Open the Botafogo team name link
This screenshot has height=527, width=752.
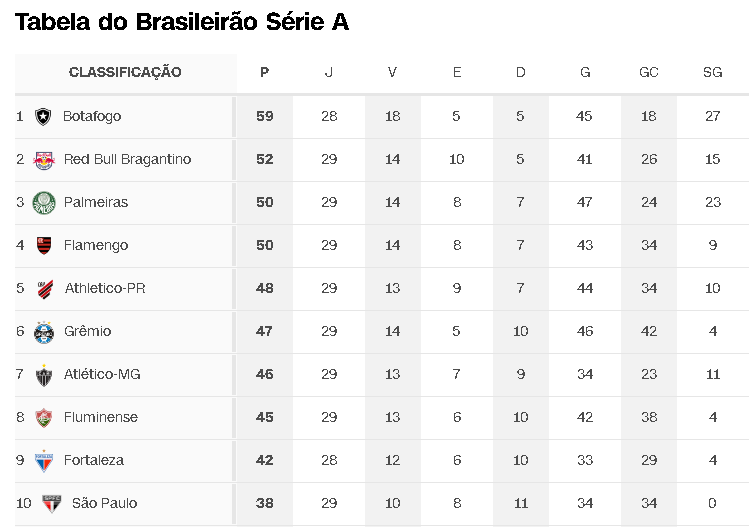(92, 117)
